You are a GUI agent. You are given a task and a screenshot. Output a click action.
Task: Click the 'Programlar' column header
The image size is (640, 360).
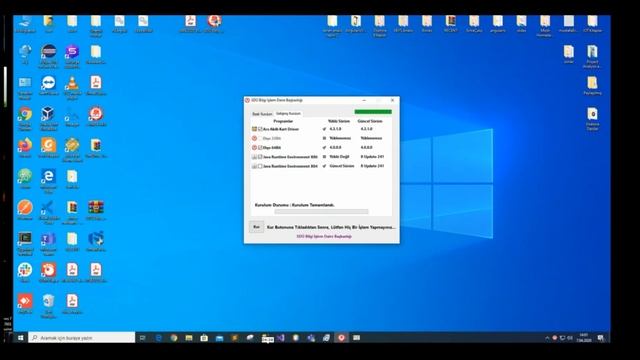click(283, 121)
